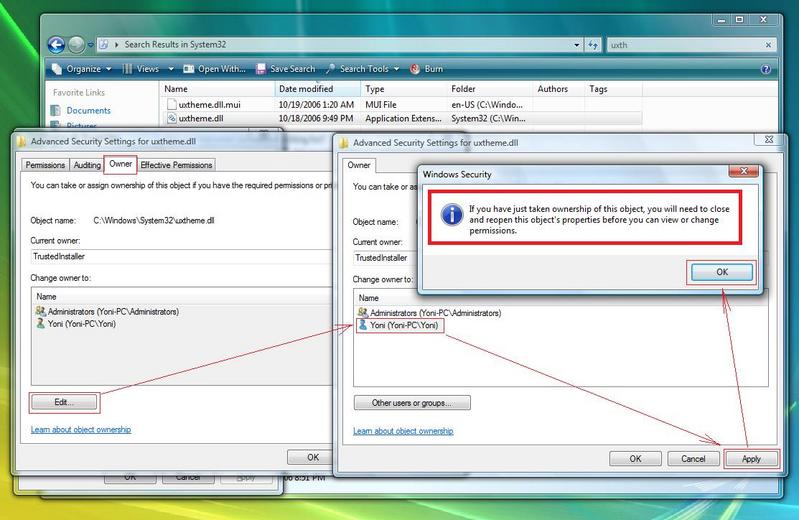Viewport: 799px width, 520px height.
Task: Click the Back arrow in Explorer
Action: tap(56, 44)
